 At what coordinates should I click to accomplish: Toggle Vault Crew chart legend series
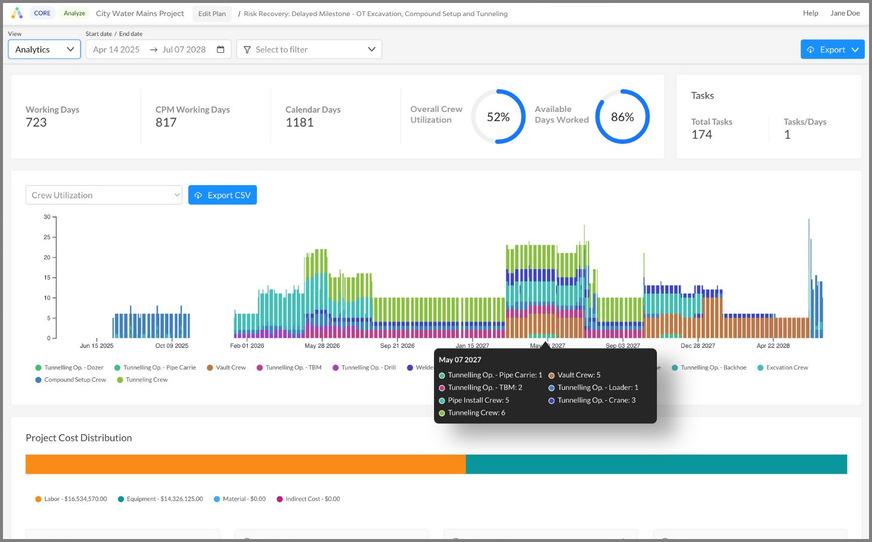226,367
